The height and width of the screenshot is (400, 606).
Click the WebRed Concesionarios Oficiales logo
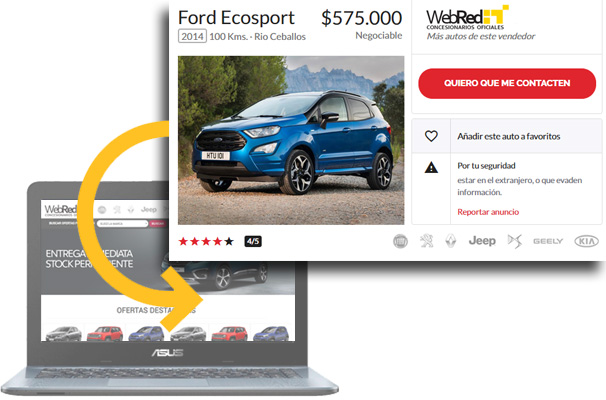[467, 17]
